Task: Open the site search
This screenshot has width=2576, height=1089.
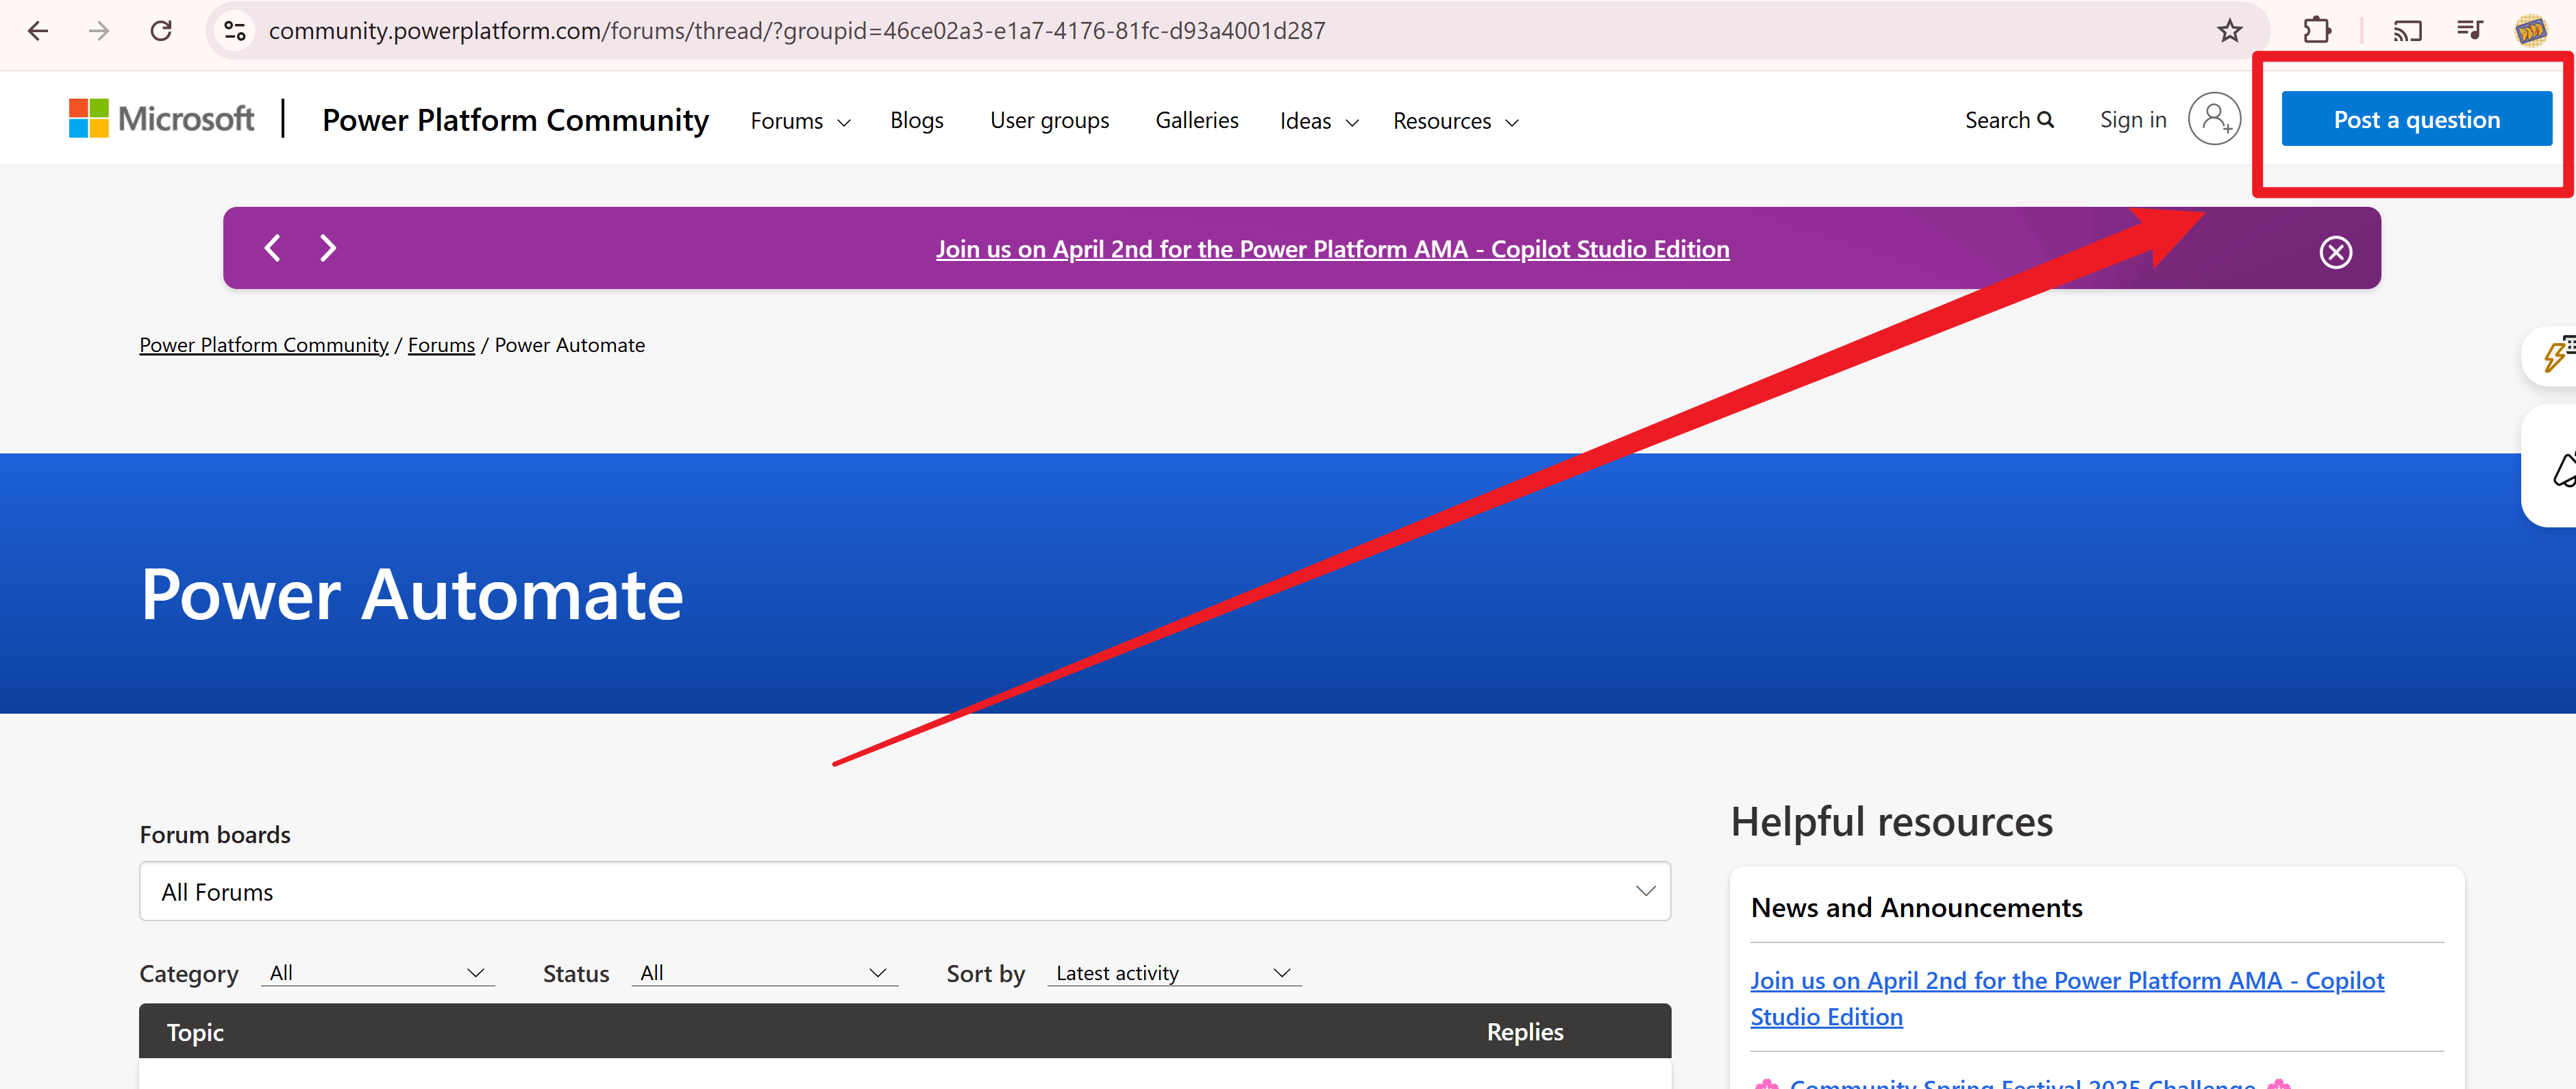Action: pyautogui.click(x=2008, y=120)
